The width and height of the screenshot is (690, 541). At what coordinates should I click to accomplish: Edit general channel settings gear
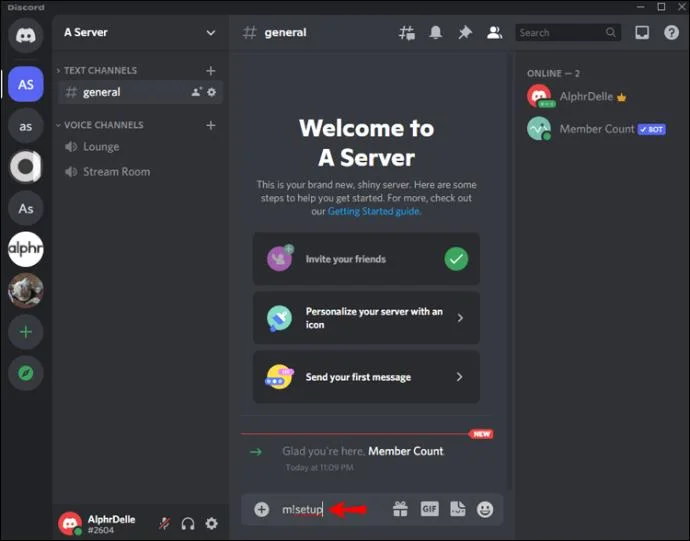click(x=212, y=92)
